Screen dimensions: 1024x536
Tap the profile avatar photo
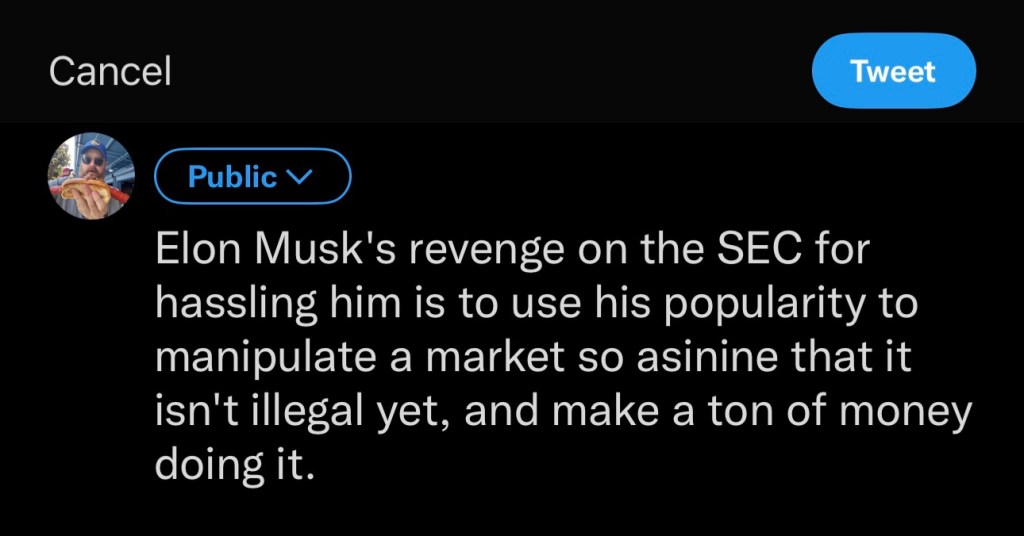91,176
